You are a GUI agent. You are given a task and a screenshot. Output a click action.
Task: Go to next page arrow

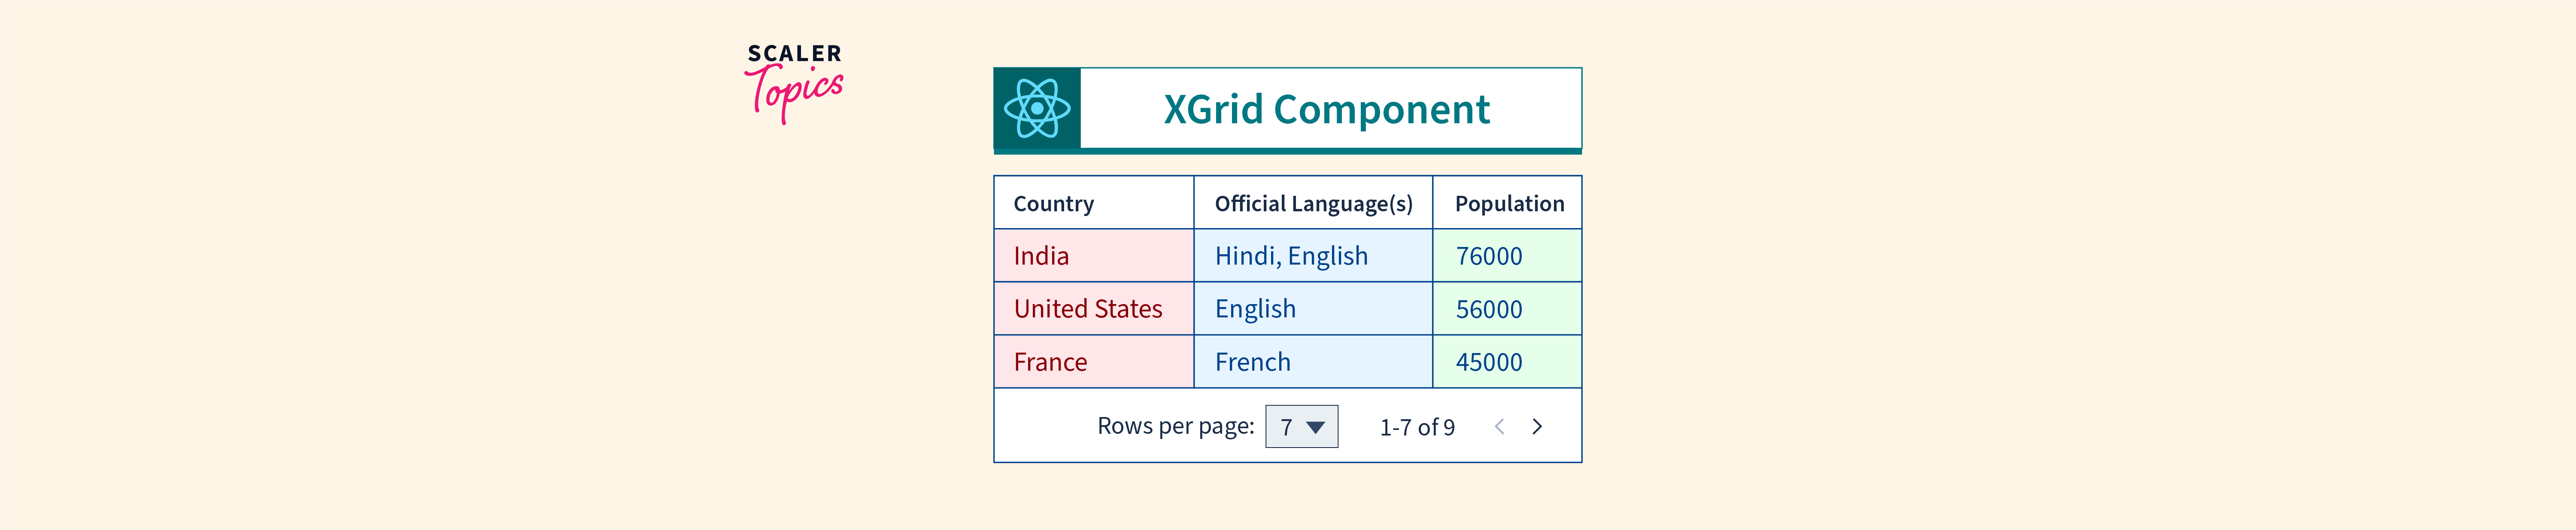(1537, 427)
